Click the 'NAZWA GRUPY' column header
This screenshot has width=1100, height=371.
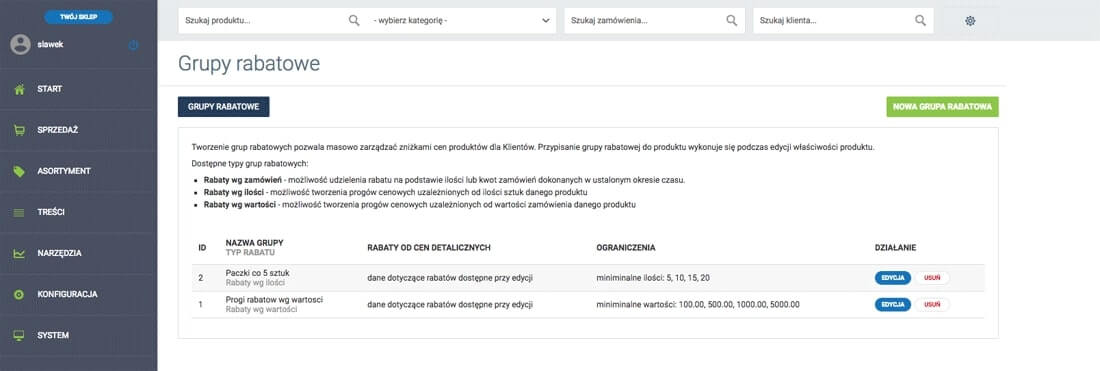255,243
